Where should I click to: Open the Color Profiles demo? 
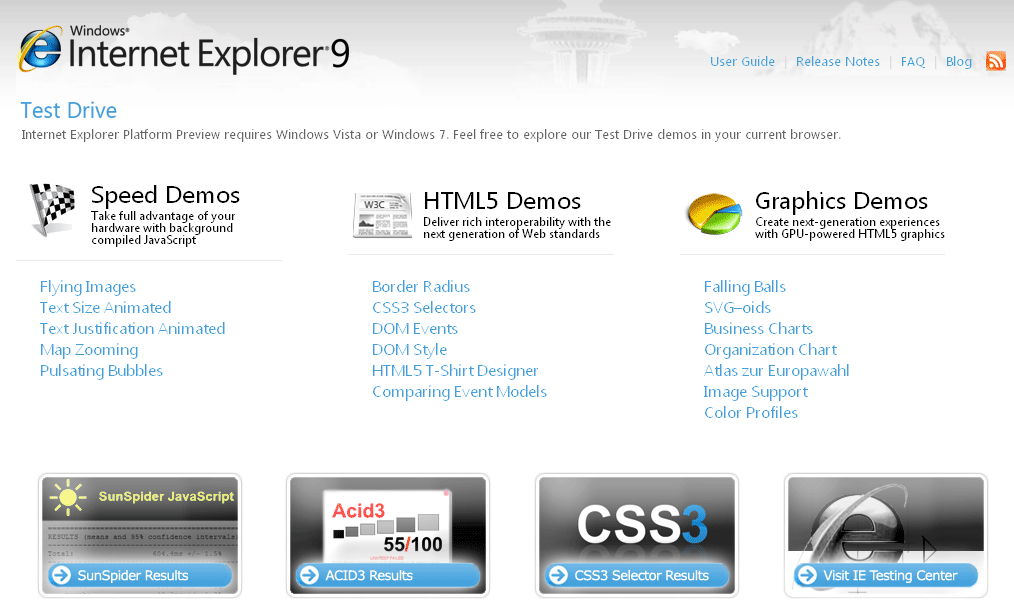[751, 413]
